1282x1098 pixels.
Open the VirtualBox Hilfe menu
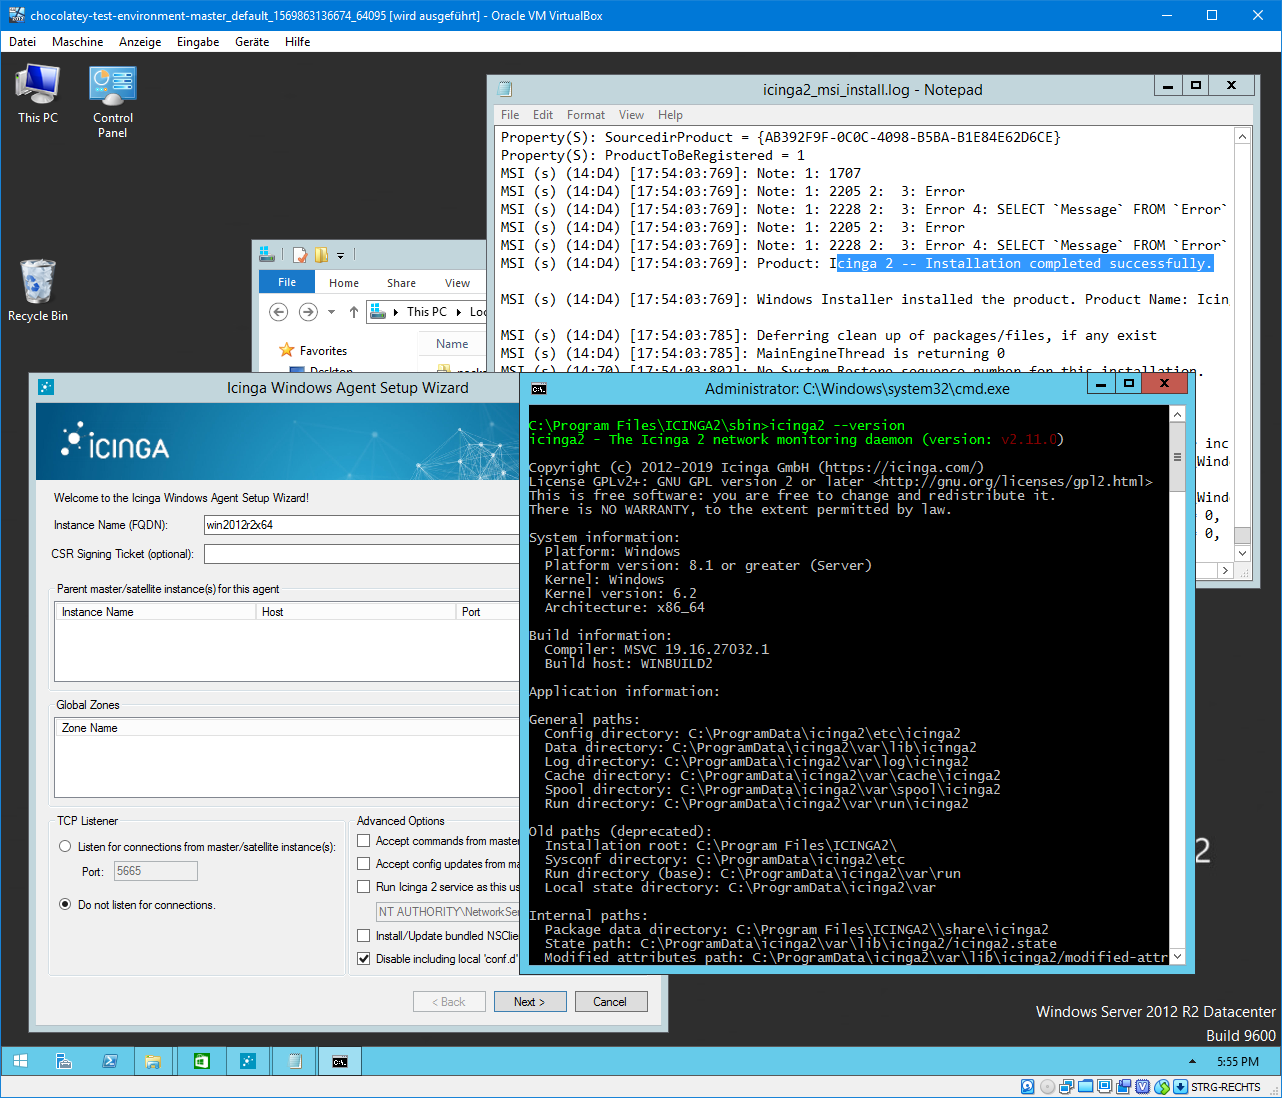[297, 42]
